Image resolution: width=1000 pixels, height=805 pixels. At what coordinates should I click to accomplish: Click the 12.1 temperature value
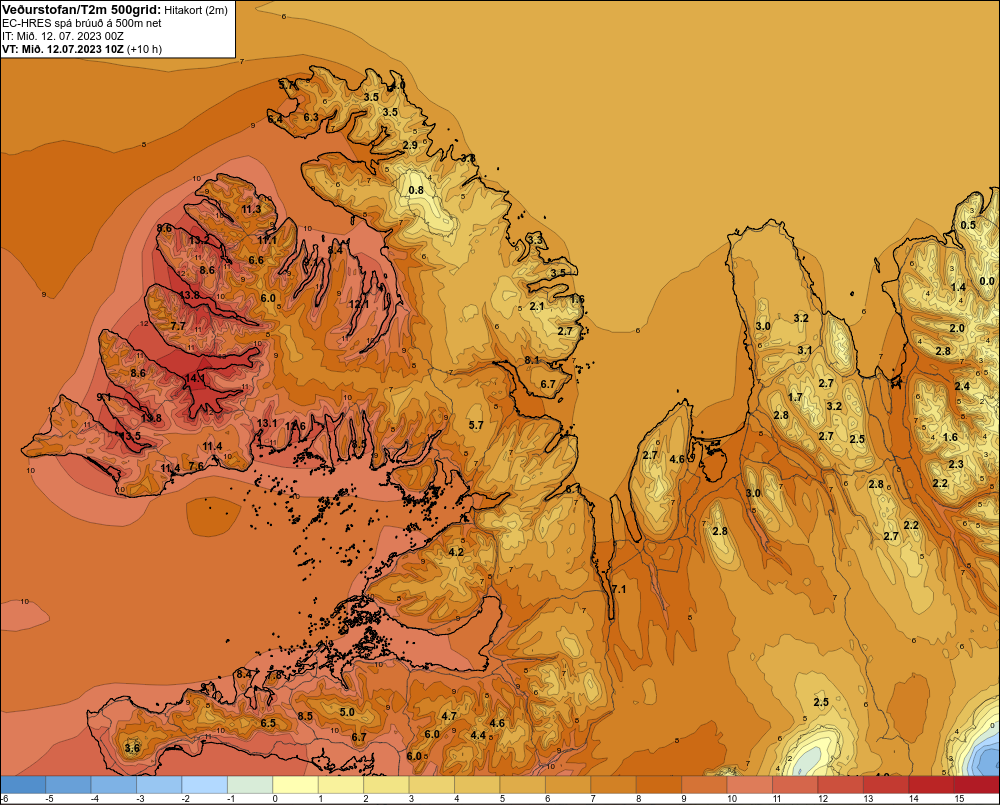point(358,304)
